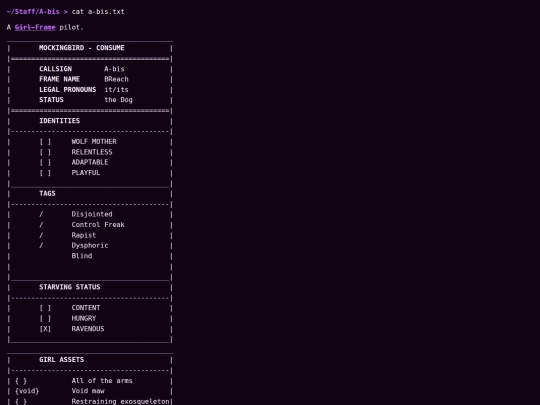This screenshot has width=540, height=405.
Task: Select the CONTENT status text
Action: pyautogui.click(x=86, y=308)
